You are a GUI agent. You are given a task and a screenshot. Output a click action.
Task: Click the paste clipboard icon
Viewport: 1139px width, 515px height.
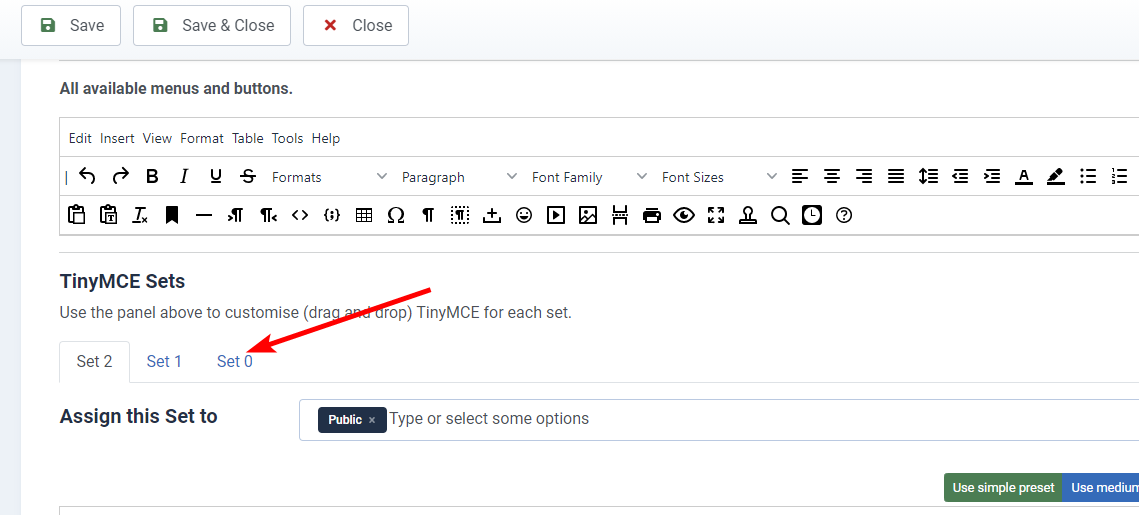(76, 215)
